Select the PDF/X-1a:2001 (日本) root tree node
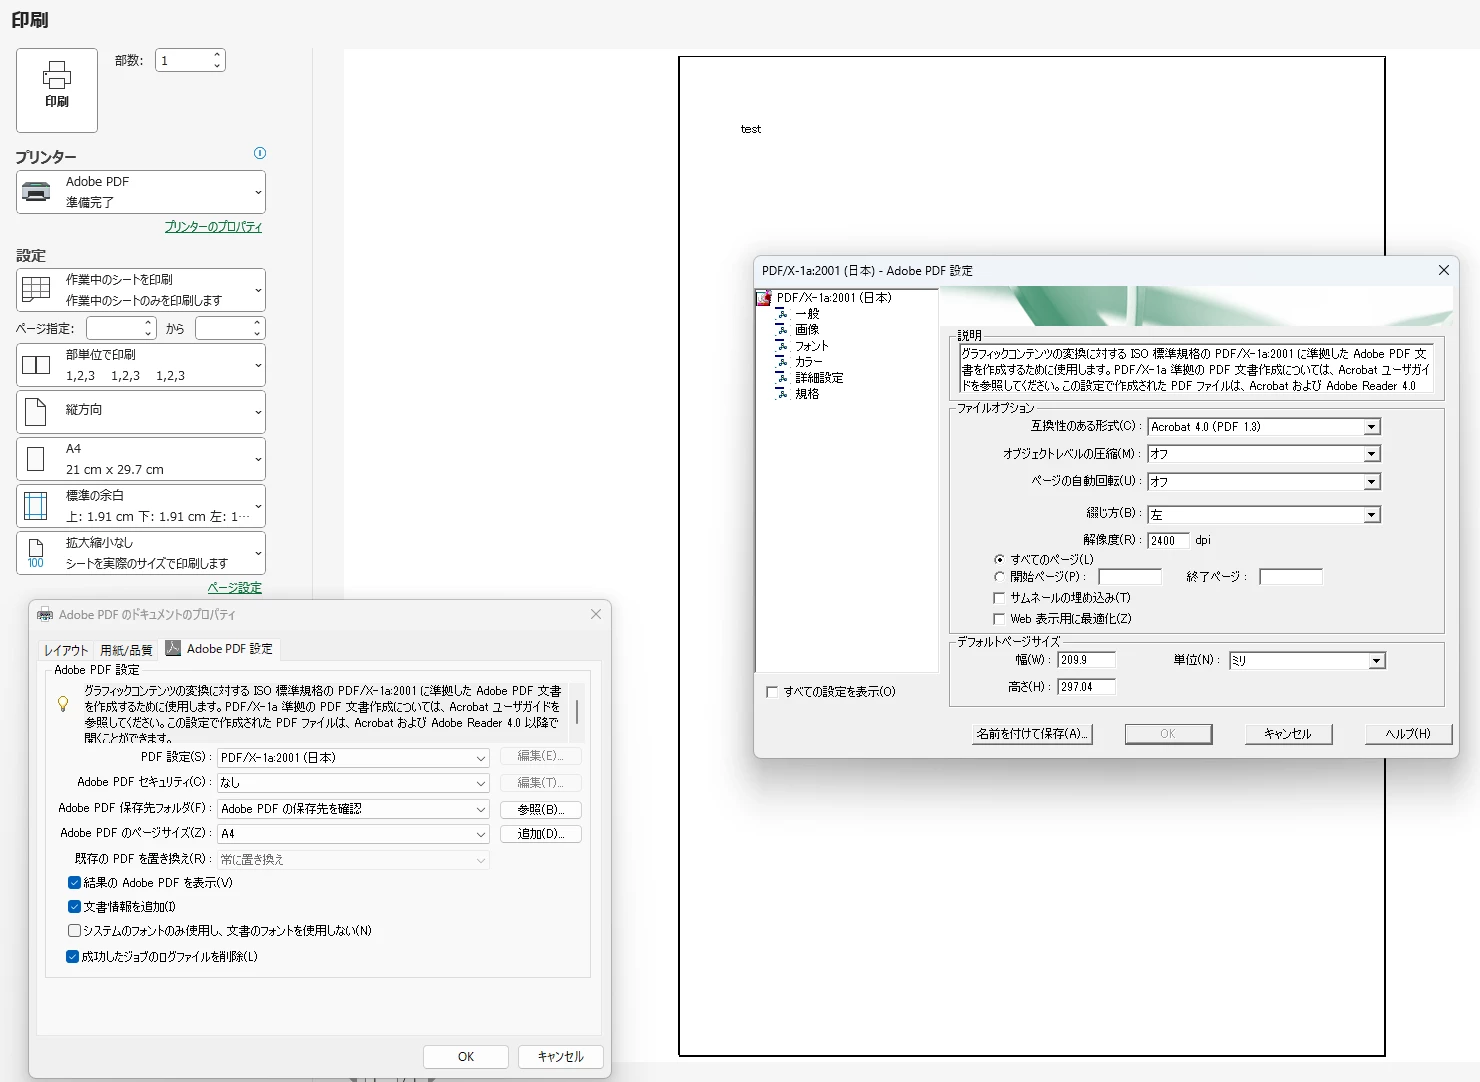Image resolution: width=1480 pixels, height=1082 pixels. pyautogui.click(x=834, y=298)
